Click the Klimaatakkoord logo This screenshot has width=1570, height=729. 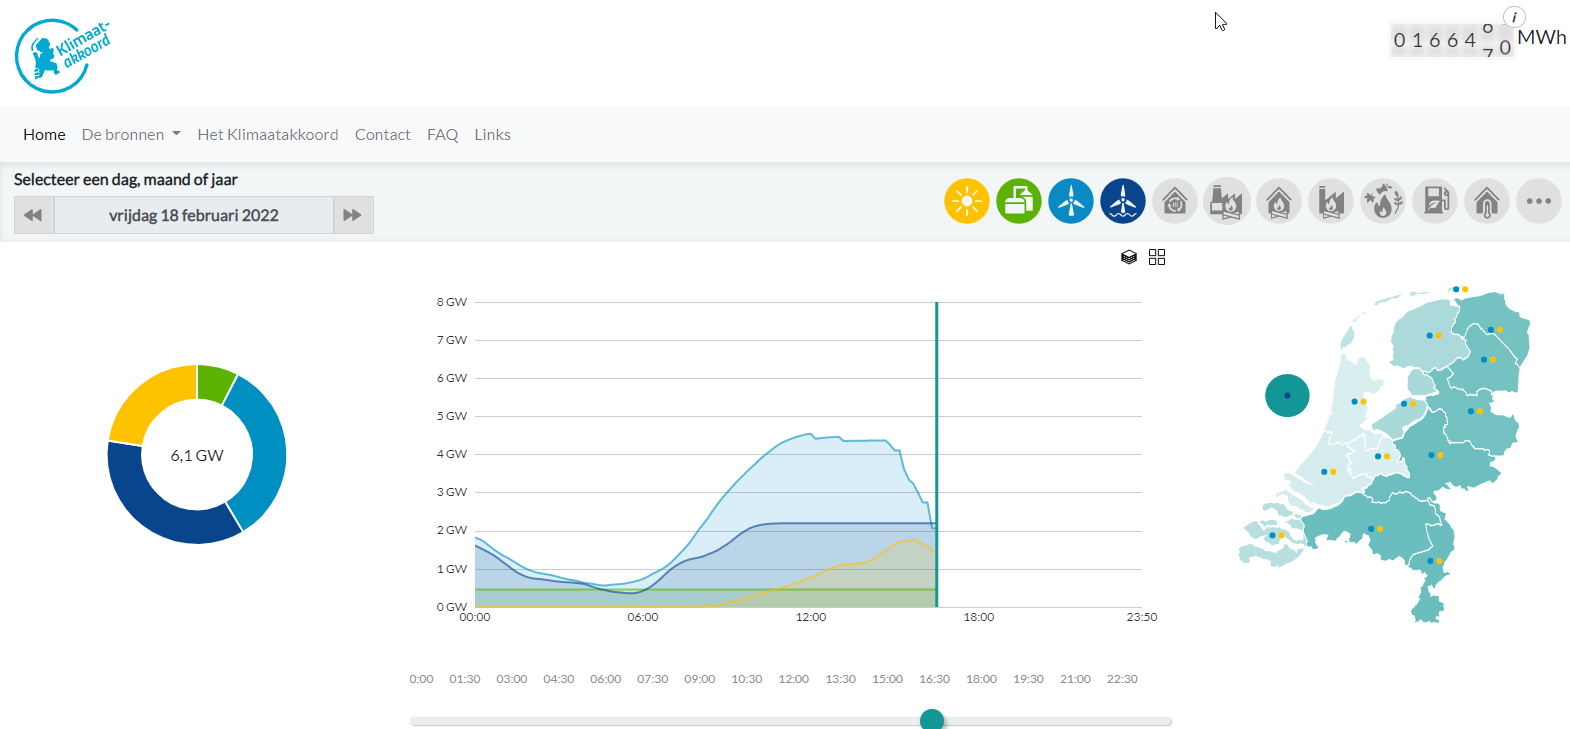coord(62,56)
